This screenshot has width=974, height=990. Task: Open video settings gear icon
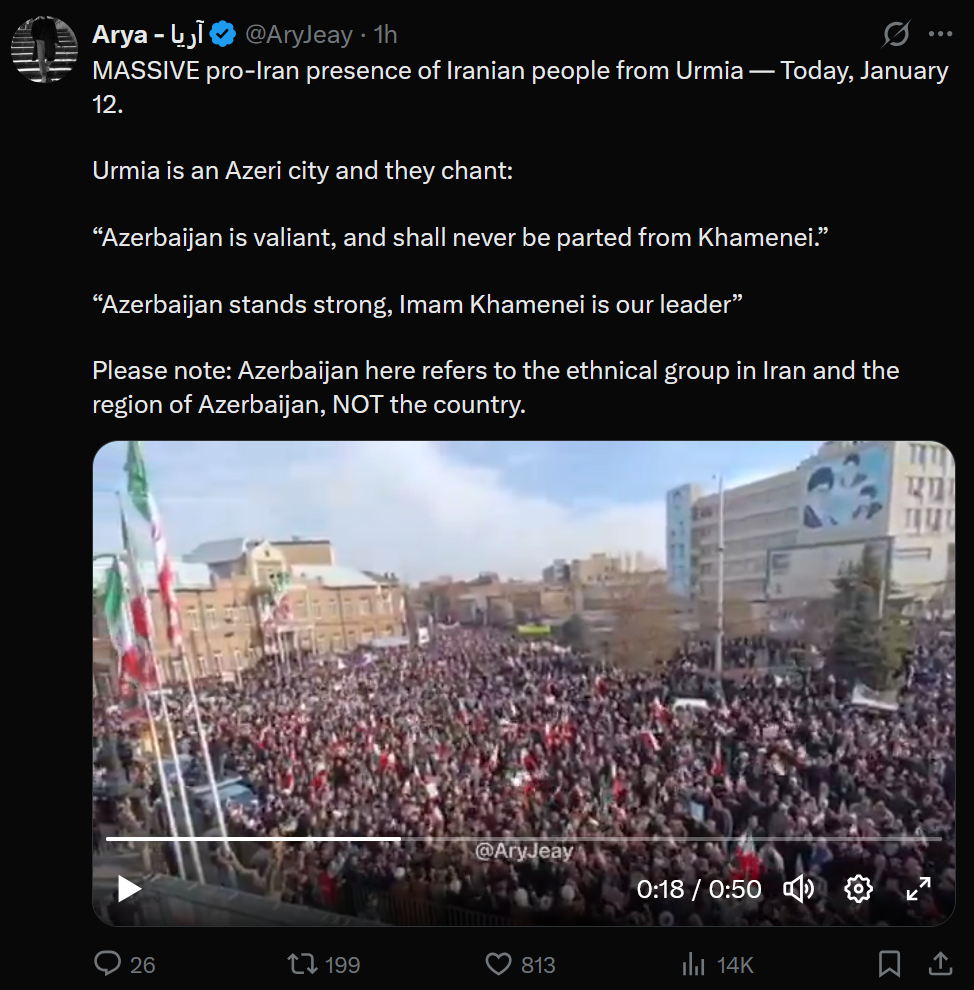[858, 888]
